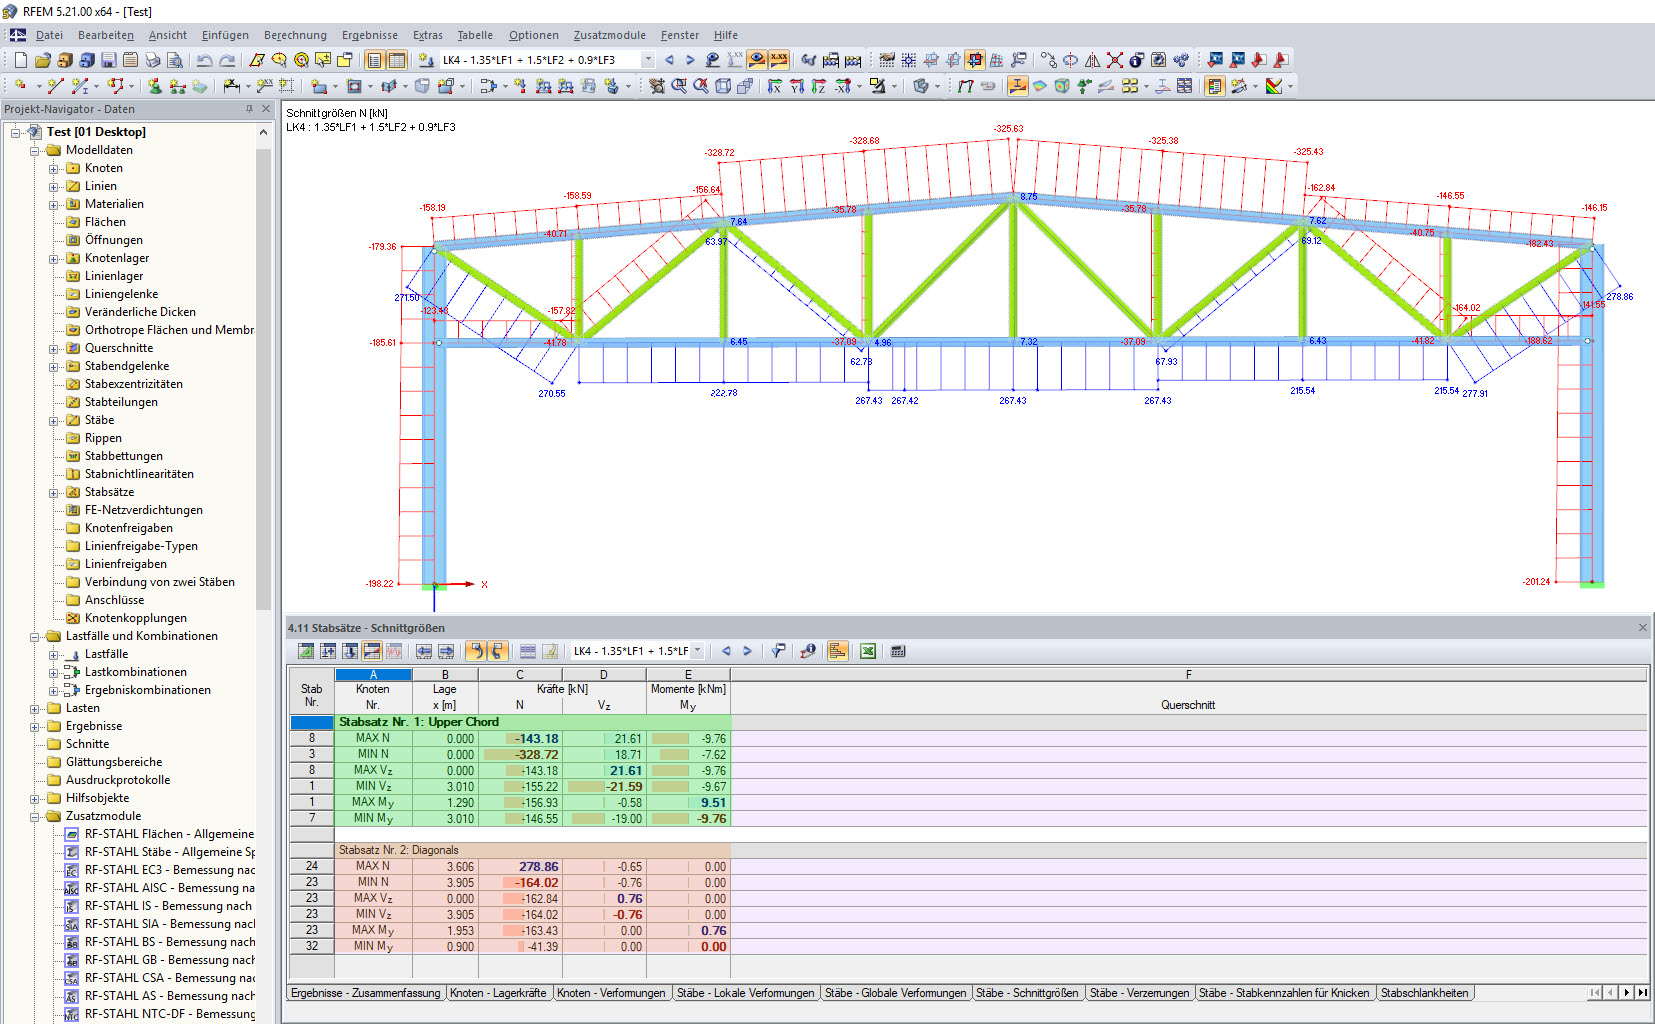Expand the Knoten tree node
This screenshot has width=1655, height=1024.
coord(54,168)
